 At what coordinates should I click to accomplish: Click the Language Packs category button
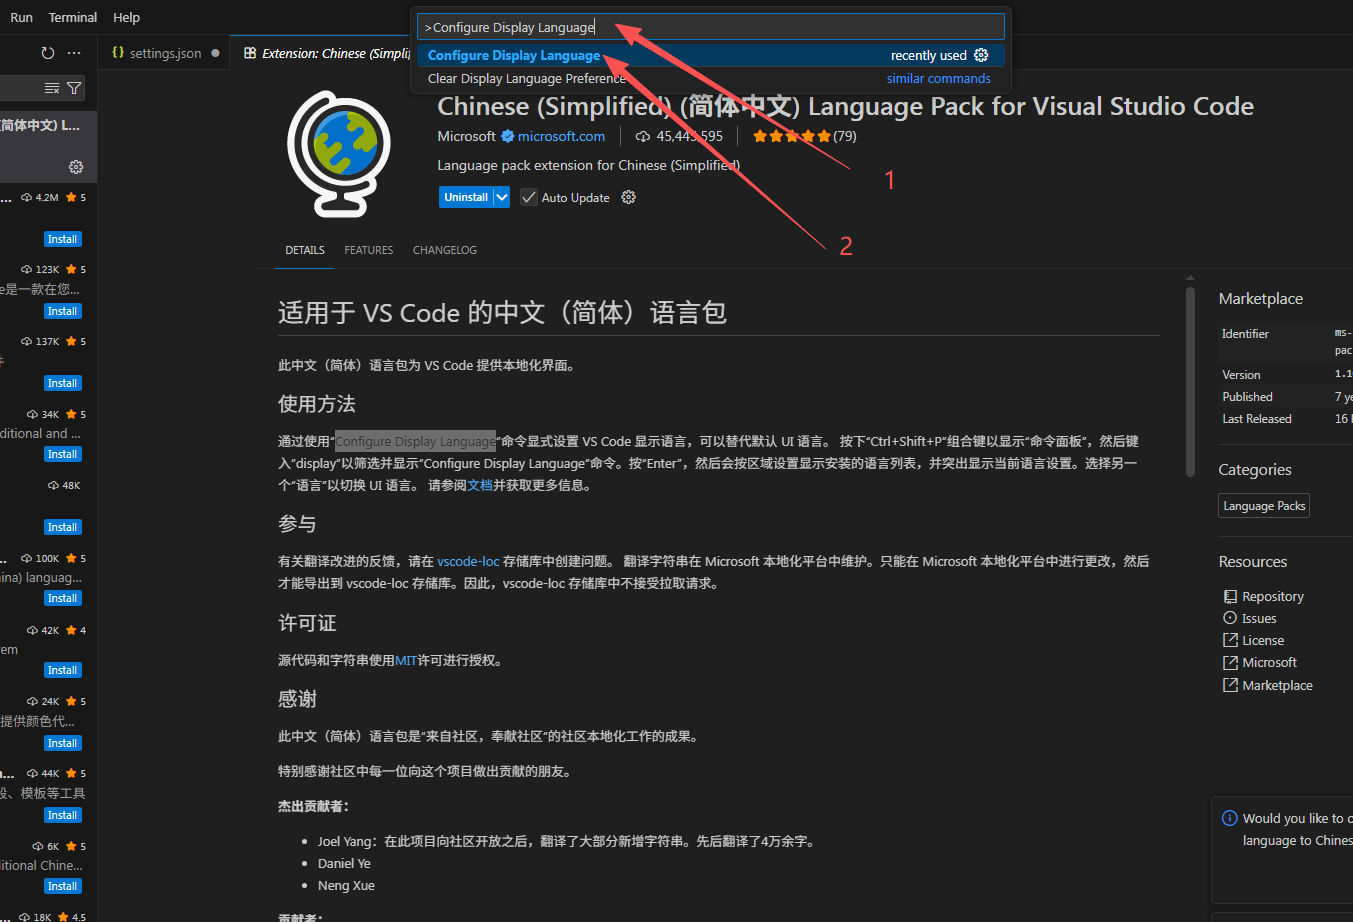tap(1264, 506)
